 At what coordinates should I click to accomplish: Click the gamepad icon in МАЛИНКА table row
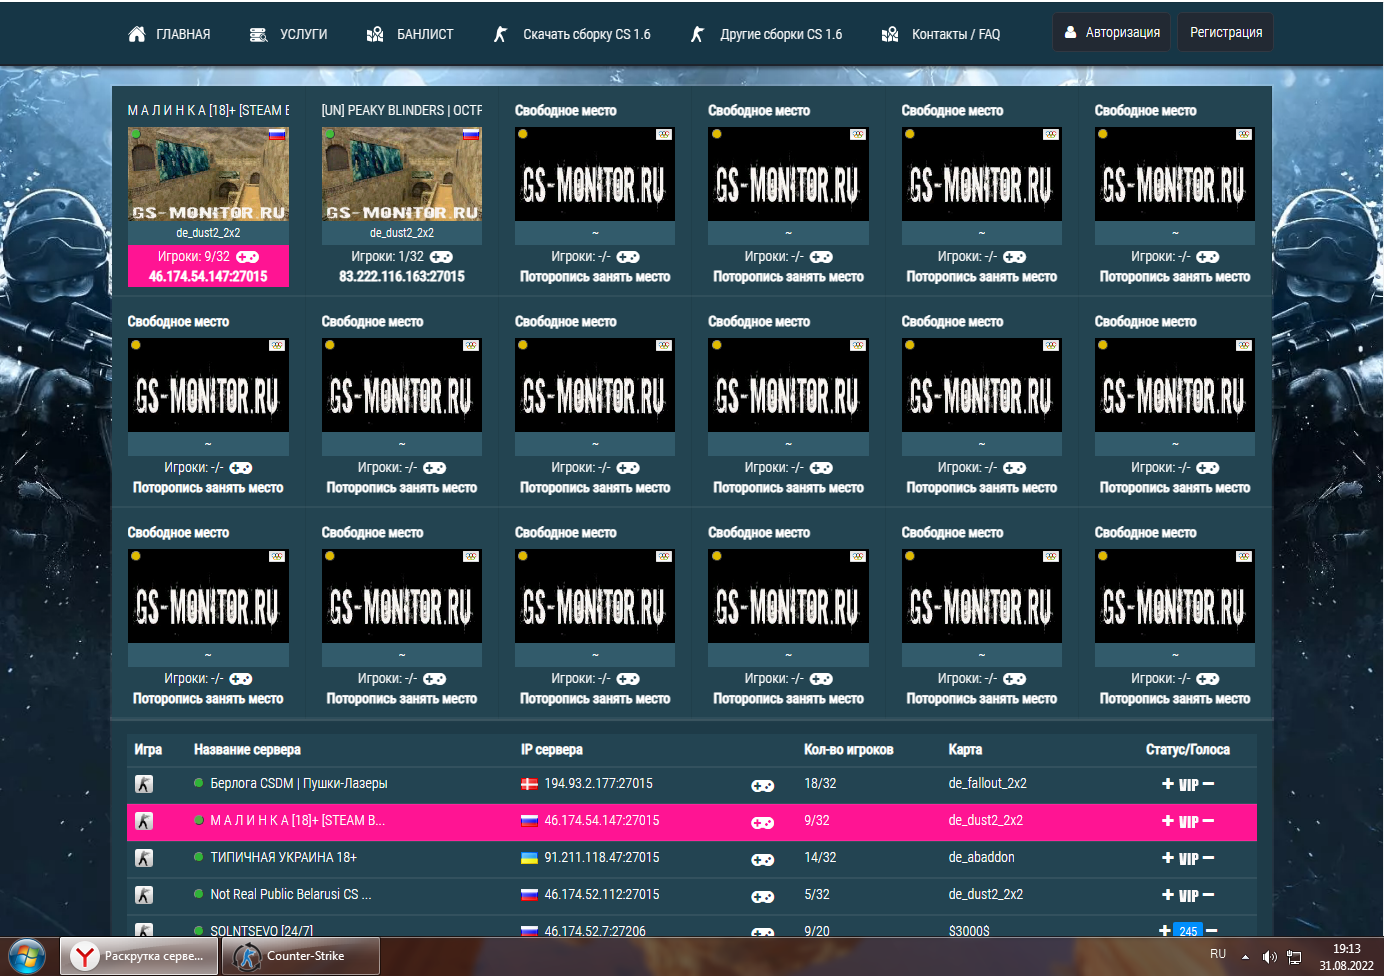tap(762, 823)
